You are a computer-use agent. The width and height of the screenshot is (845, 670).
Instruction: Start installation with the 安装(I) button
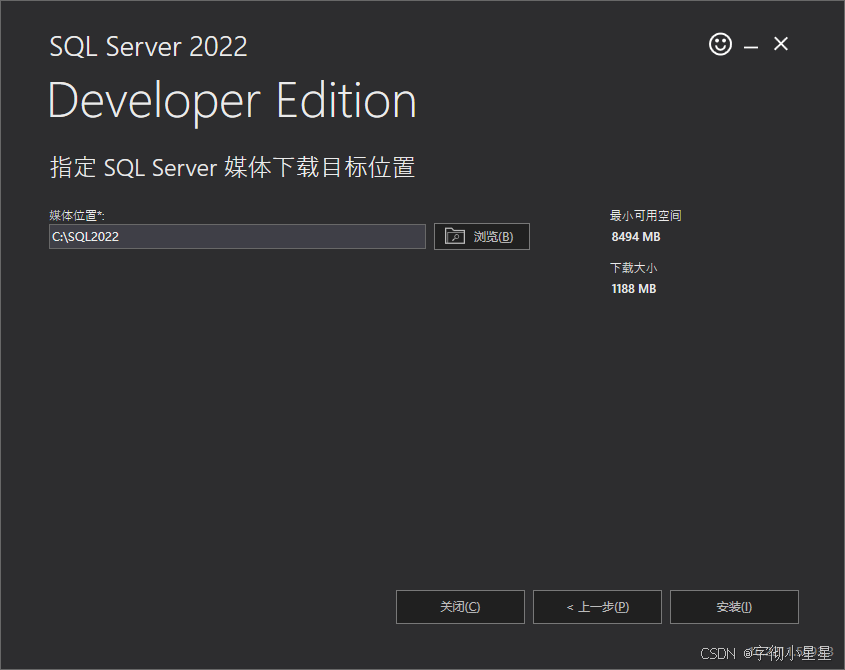pyautogui.click(x=734, y=607)
